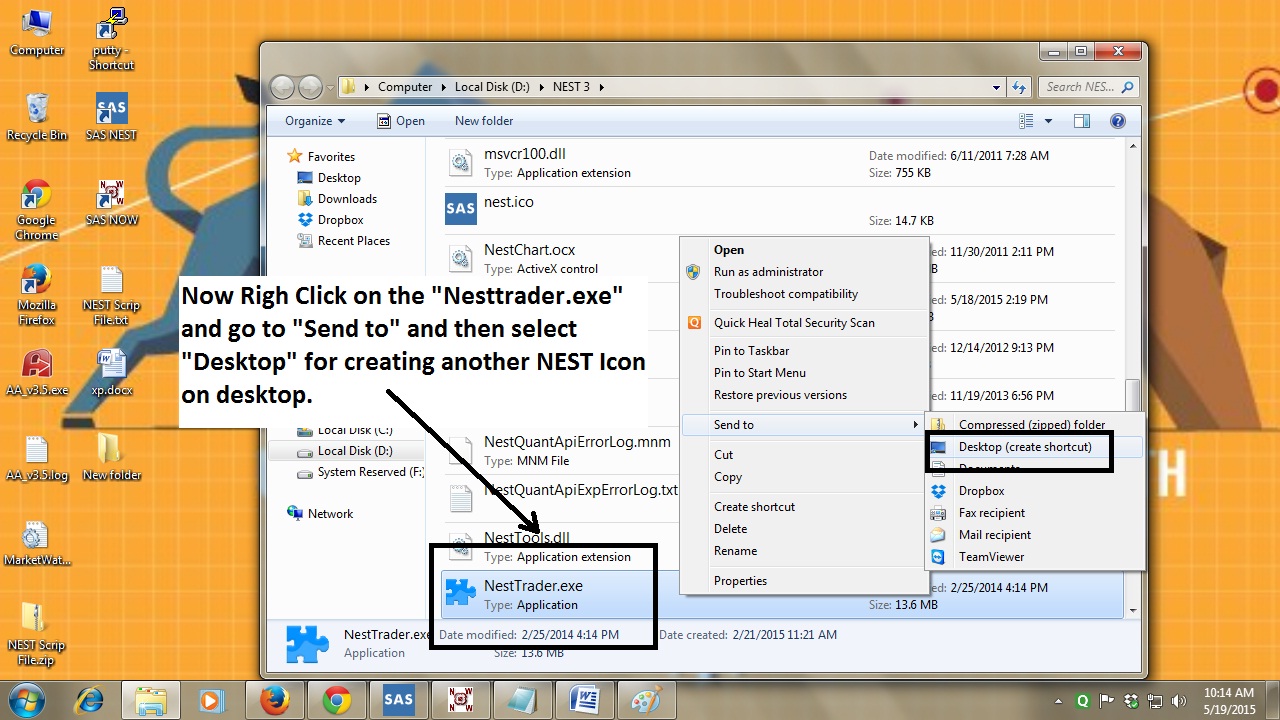Choose Restore previous versions
The image size is (1280, 720).
click(804, 395)
